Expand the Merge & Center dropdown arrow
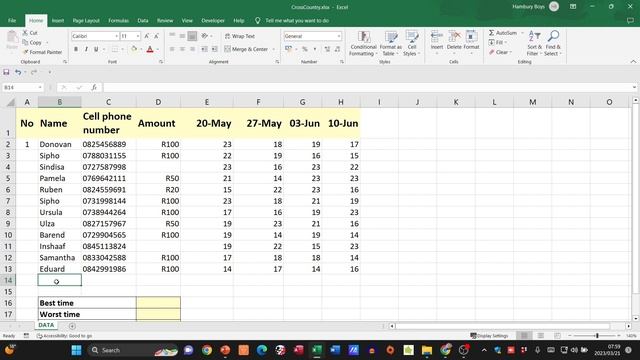640x360 pixels. [x=273, y=49]
